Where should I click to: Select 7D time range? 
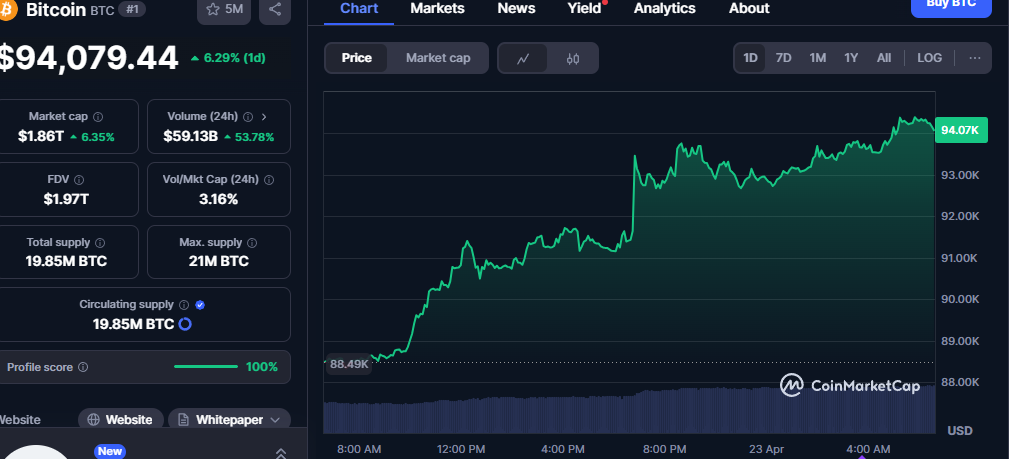[x=783, y=58]
